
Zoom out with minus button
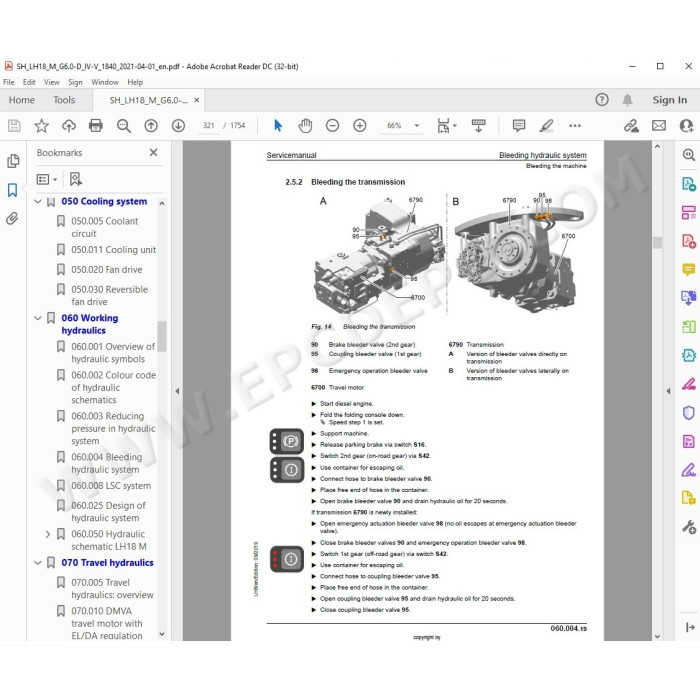(x=333, y=126)
